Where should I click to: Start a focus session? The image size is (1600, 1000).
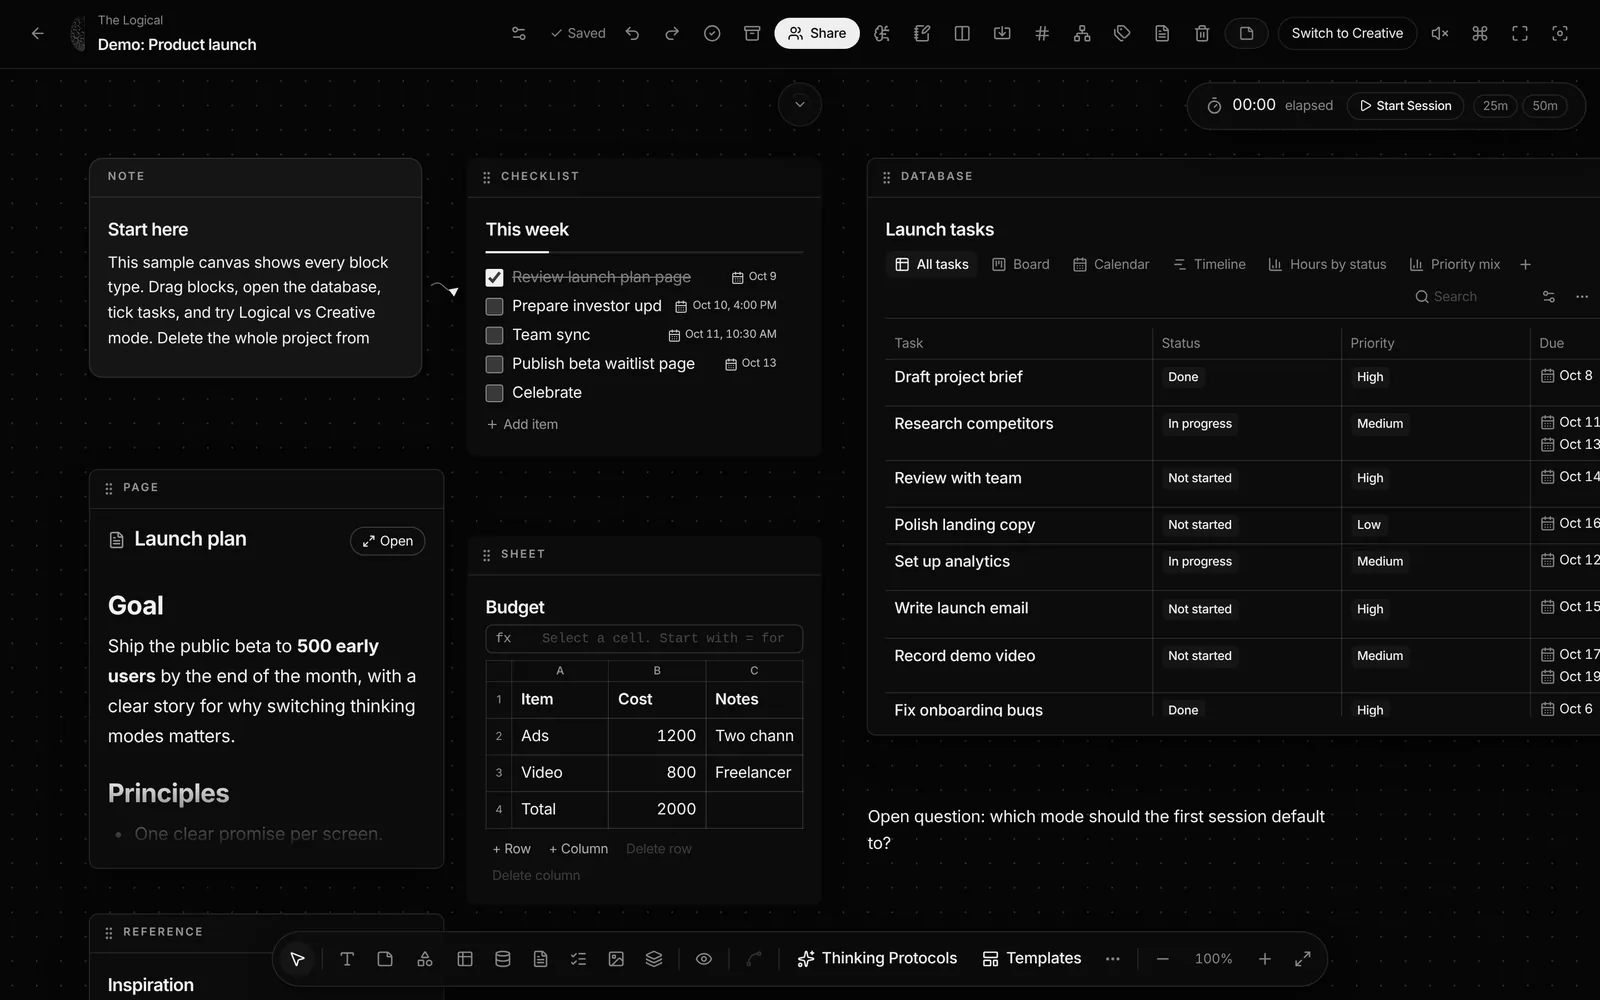[x=1405, y=106]
